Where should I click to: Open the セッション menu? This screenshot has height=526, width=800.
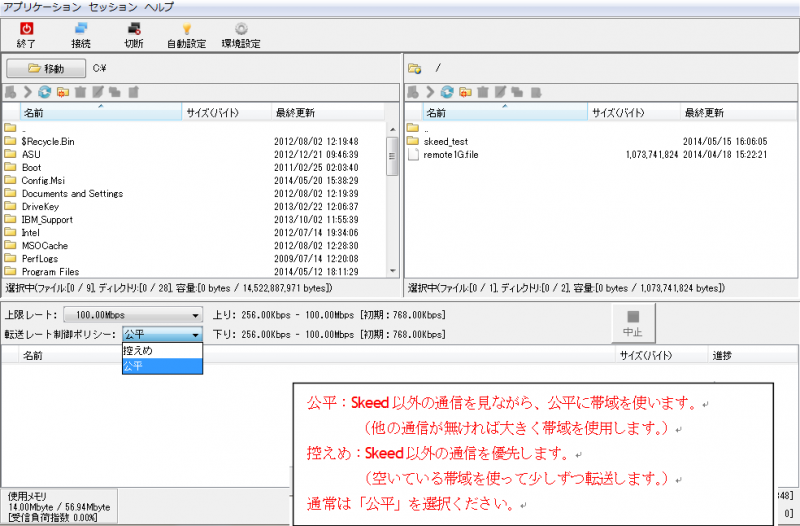click(x=113, y=6)
